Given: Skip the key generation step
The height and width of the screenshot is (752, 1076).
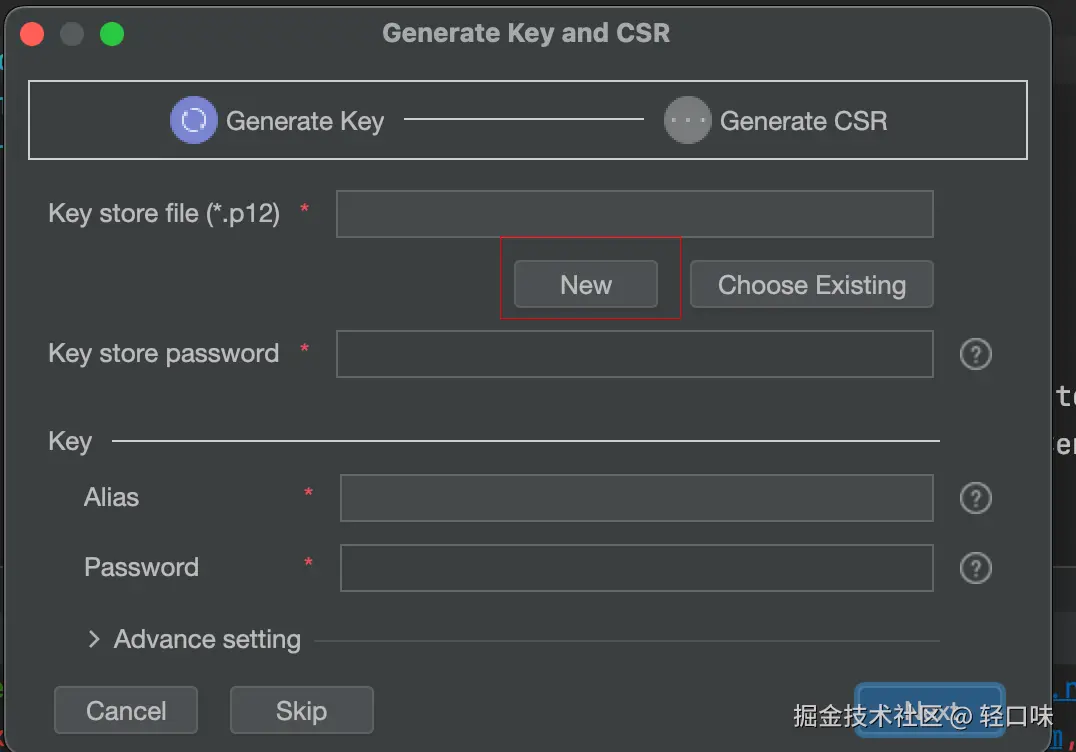Looking at the screenshot, I should tap(301, 710).
